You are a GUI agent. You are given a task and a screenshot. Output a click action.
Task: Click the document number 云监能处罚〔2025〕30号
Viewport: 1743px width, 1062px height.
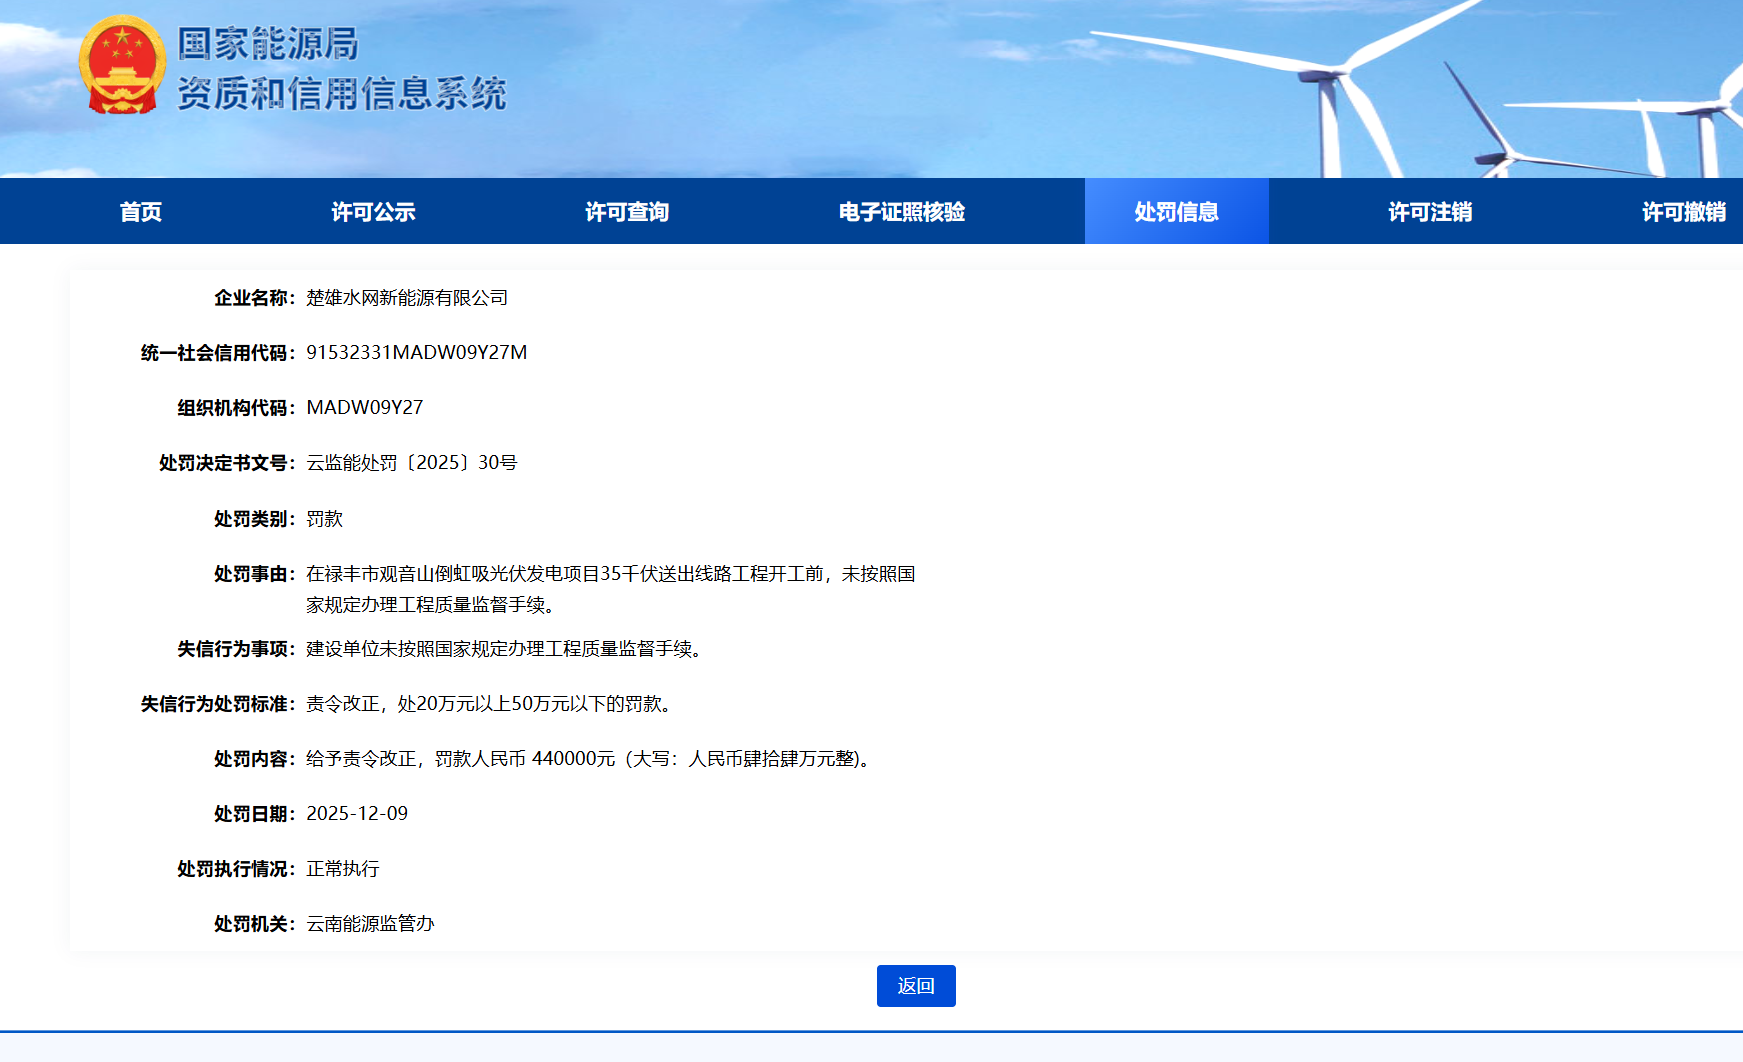pyautogui.click(x=411, y=463)
